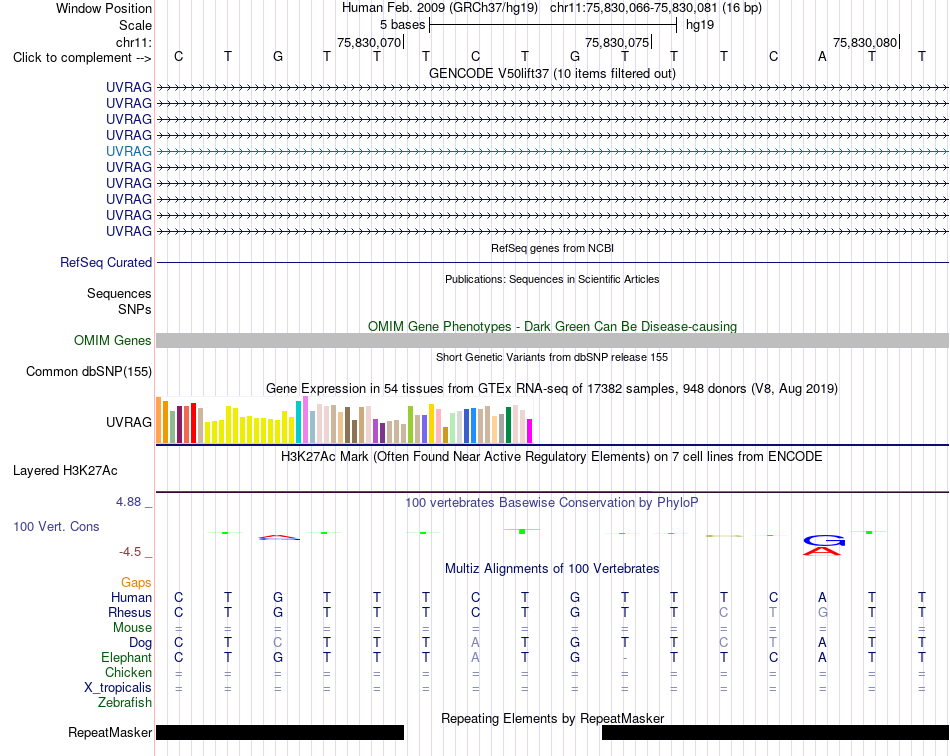Click the gray OMIM Genes bar
Viewport: 950px width, 756px height.
click(552, 340)
